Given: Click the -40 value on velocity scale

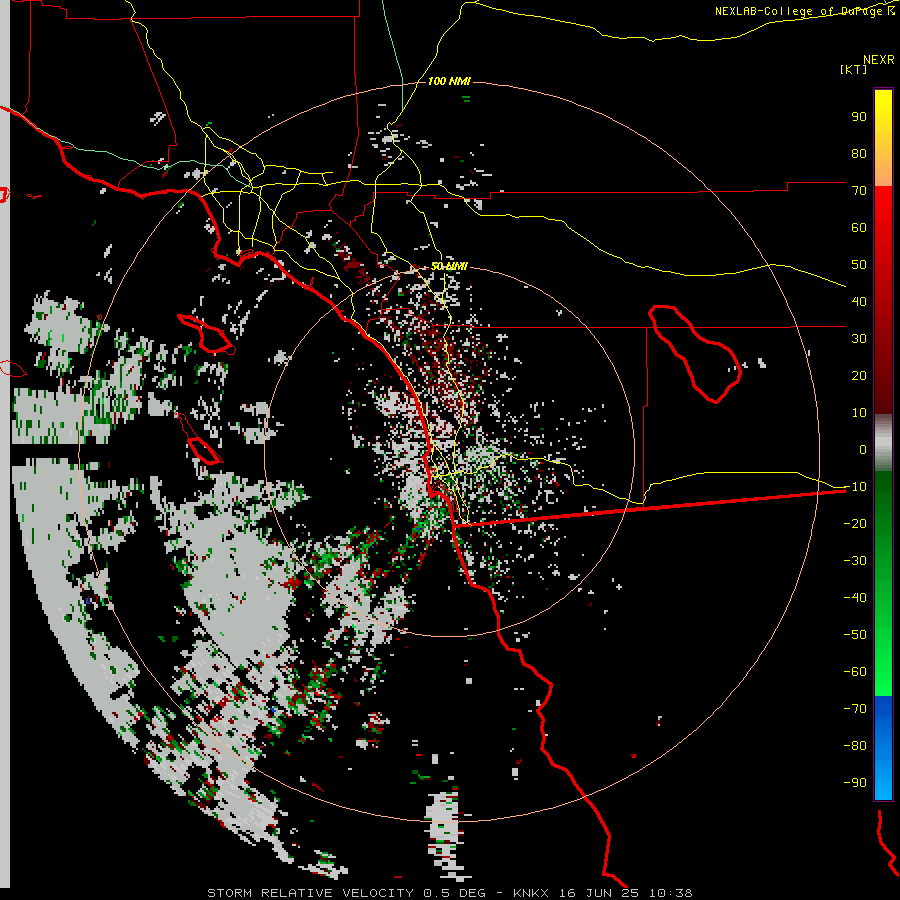Looking at the screenshot, I should (x=855, y=598).
